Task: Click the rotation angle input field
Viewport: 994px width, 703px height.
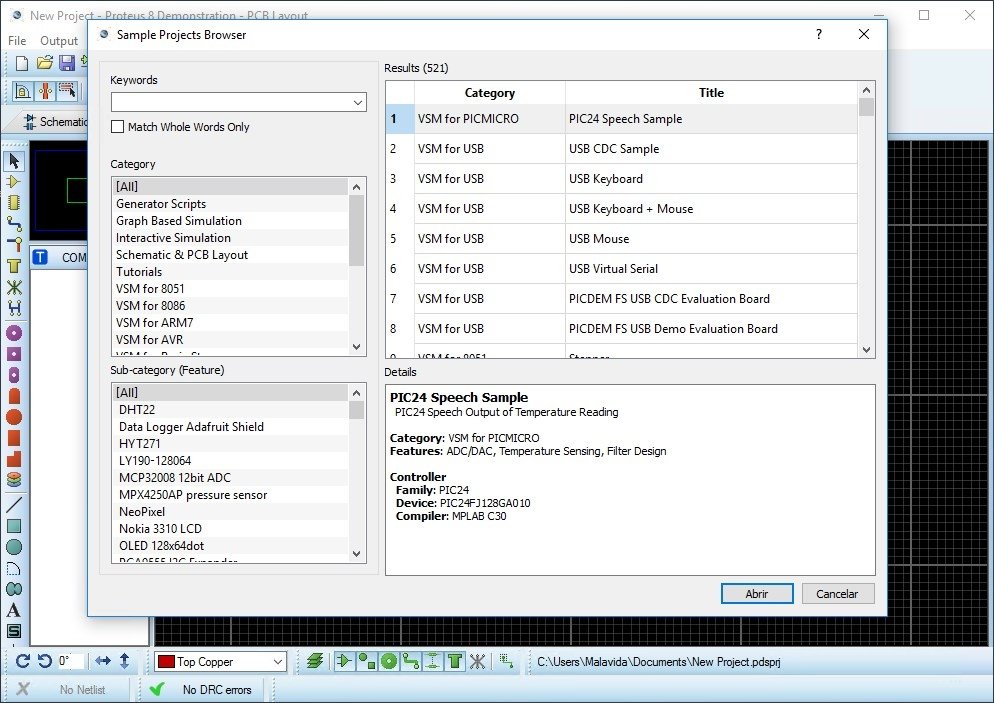Action: coord(70,661)
